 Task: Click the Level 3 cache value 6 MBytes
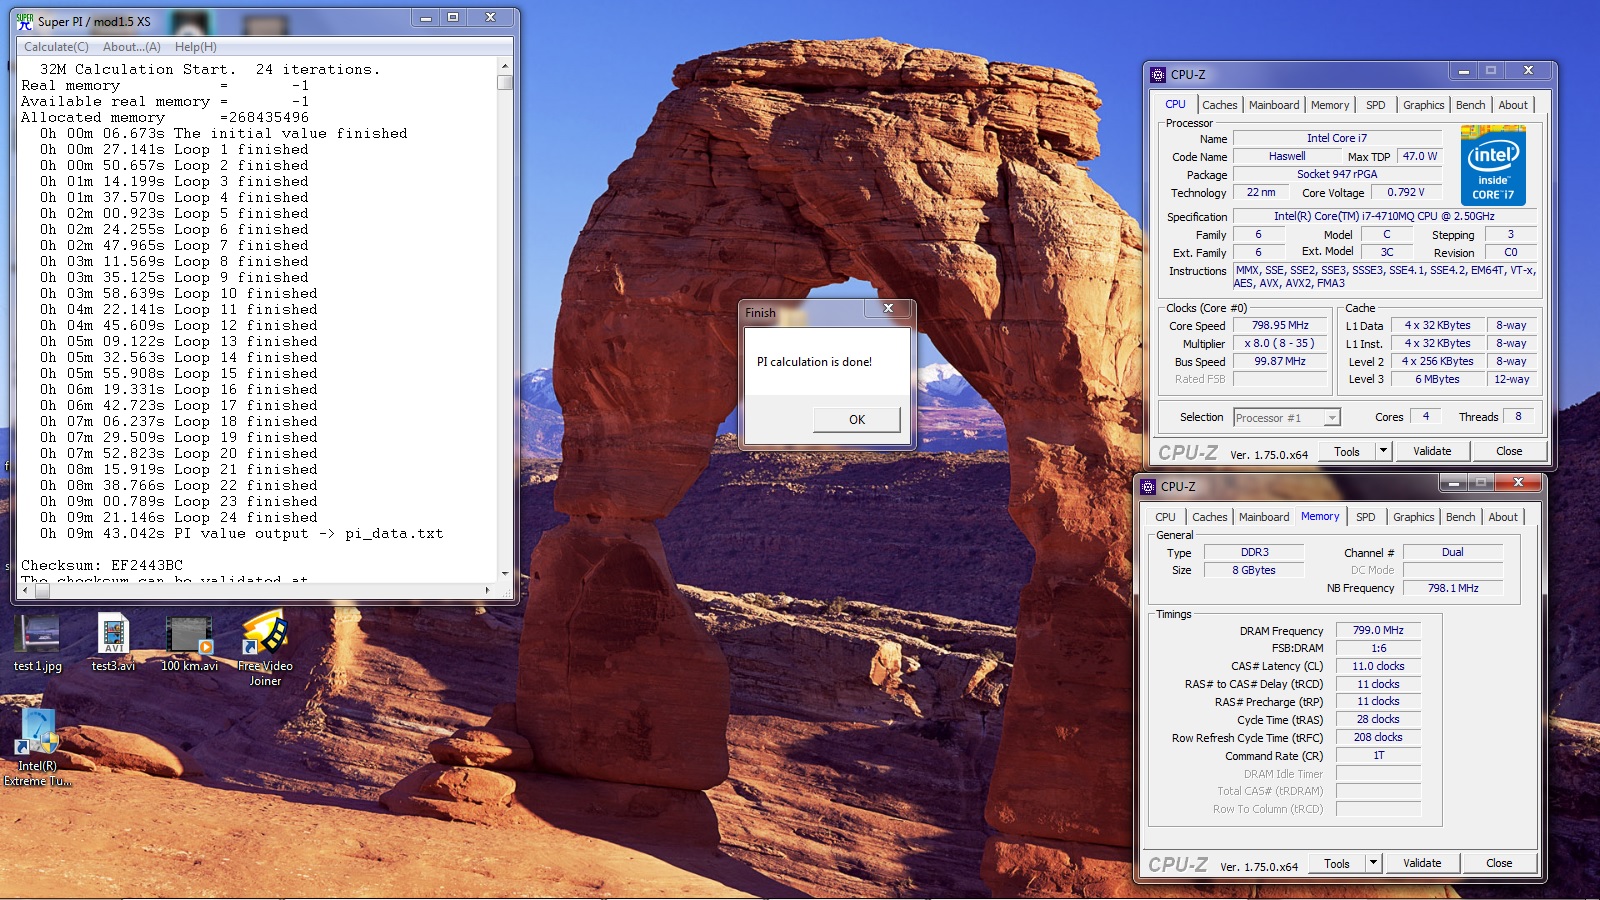tap(1437, 379)
